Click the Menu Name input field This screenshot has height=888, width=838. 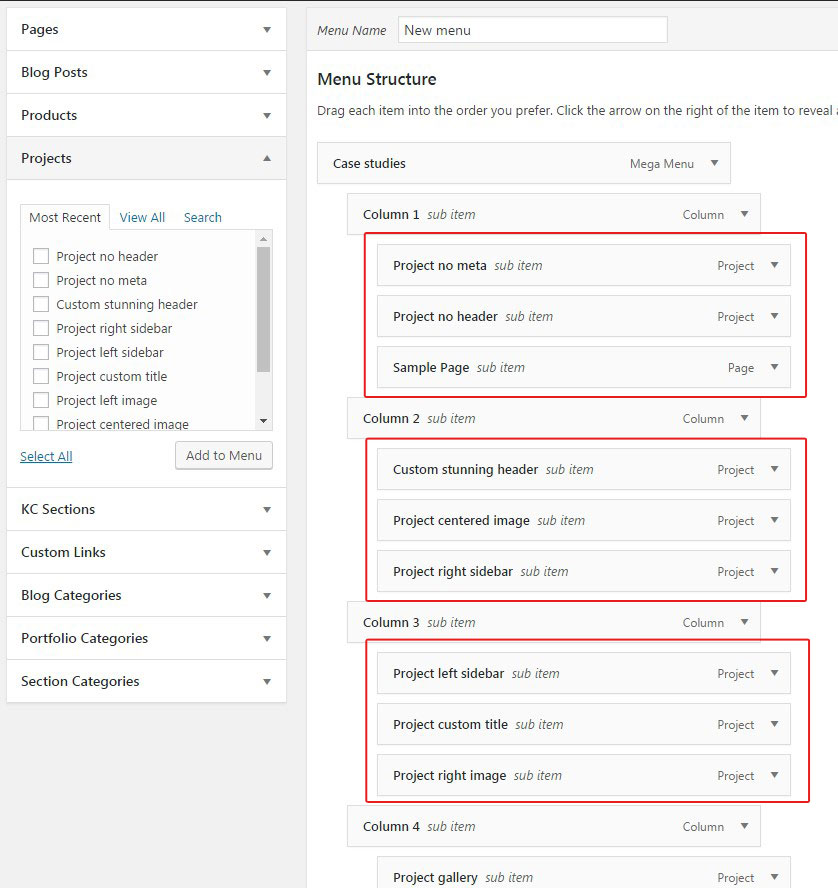[532, 30]
